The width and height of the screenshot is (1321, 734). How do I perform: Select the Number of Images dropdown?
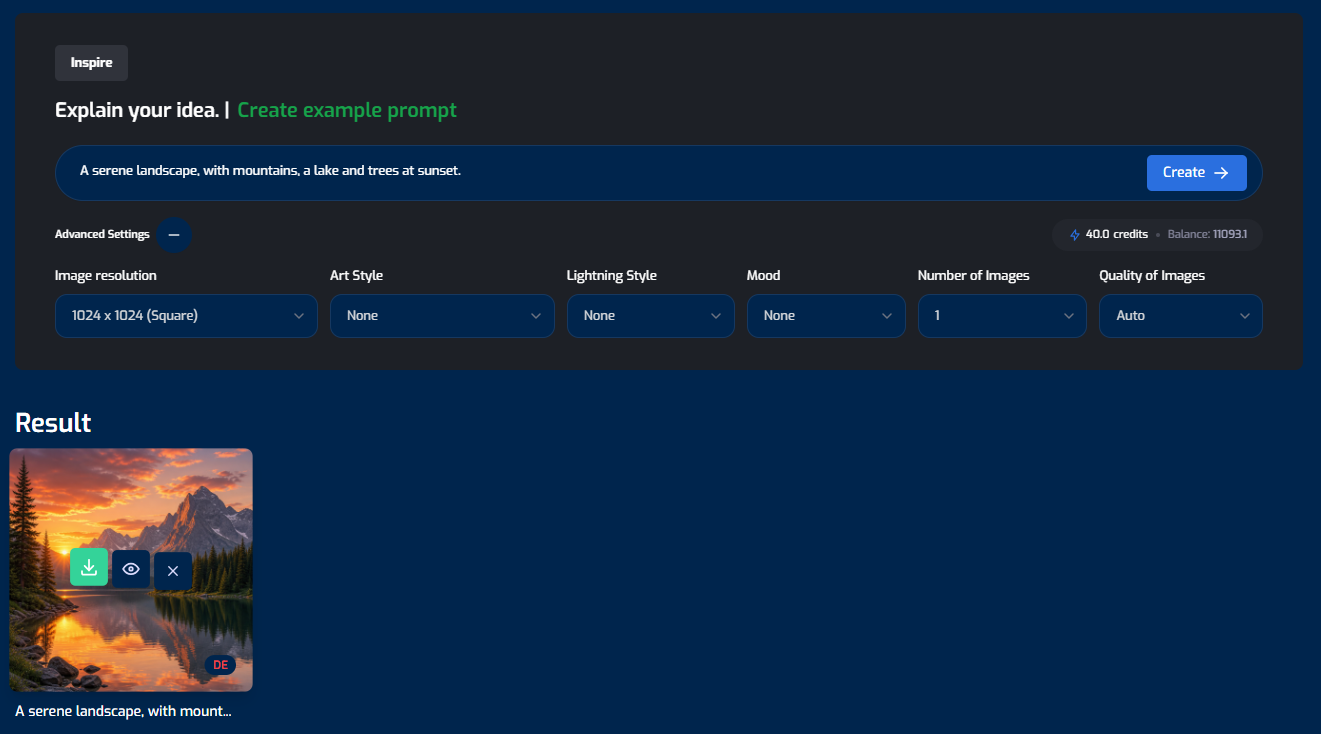pyautogui.click(x=1002, y=316)
